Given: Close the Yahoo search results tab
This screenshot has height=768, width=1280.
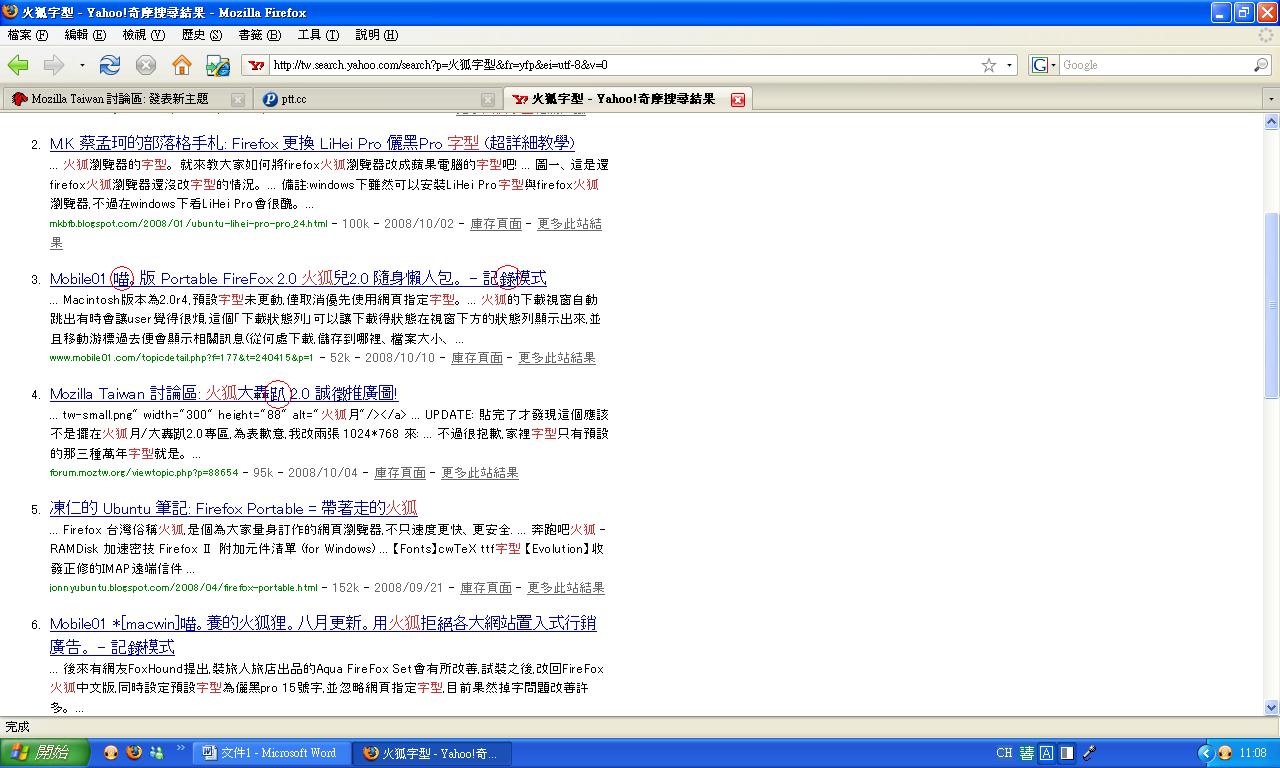Looking at the screenshot, I should pos(738,99).
